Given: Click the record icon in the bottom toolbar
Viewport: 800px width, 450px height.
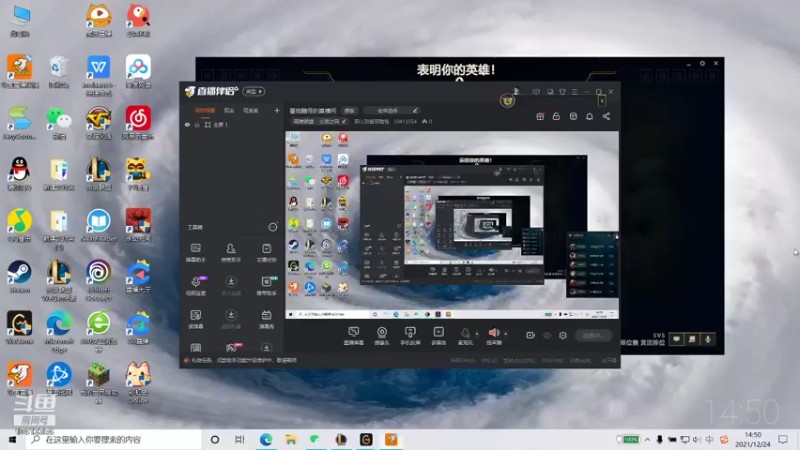Looking at the screenshot, I should [531, 335].
